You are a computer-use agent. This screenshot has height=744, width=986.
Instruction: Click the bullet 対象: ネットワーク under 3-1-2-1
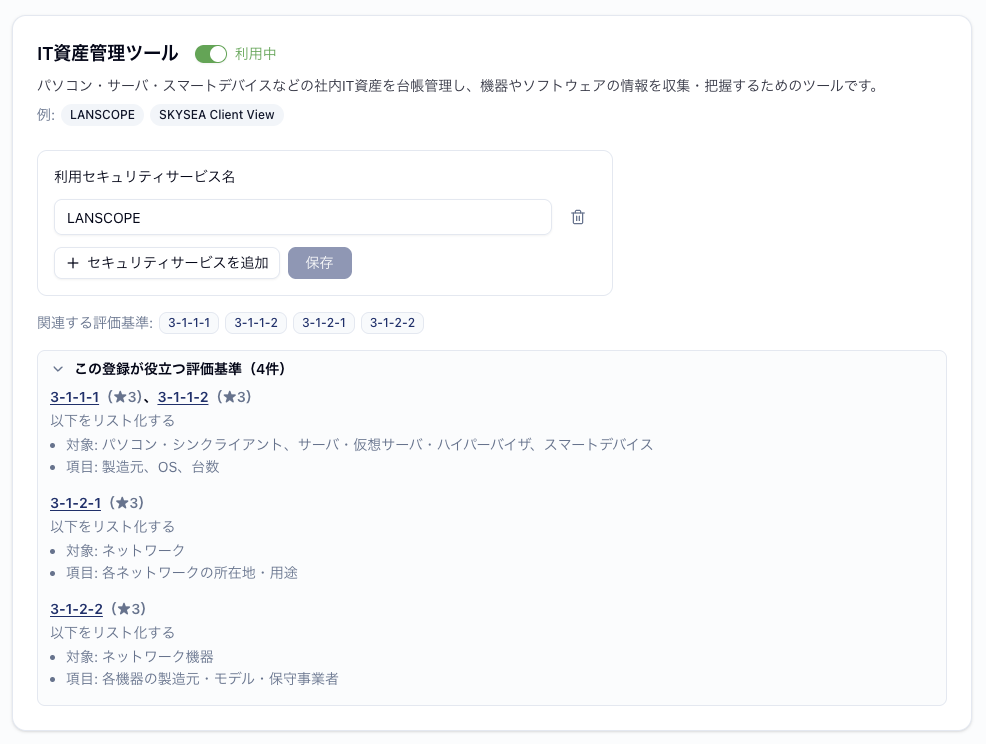[126, 551]
